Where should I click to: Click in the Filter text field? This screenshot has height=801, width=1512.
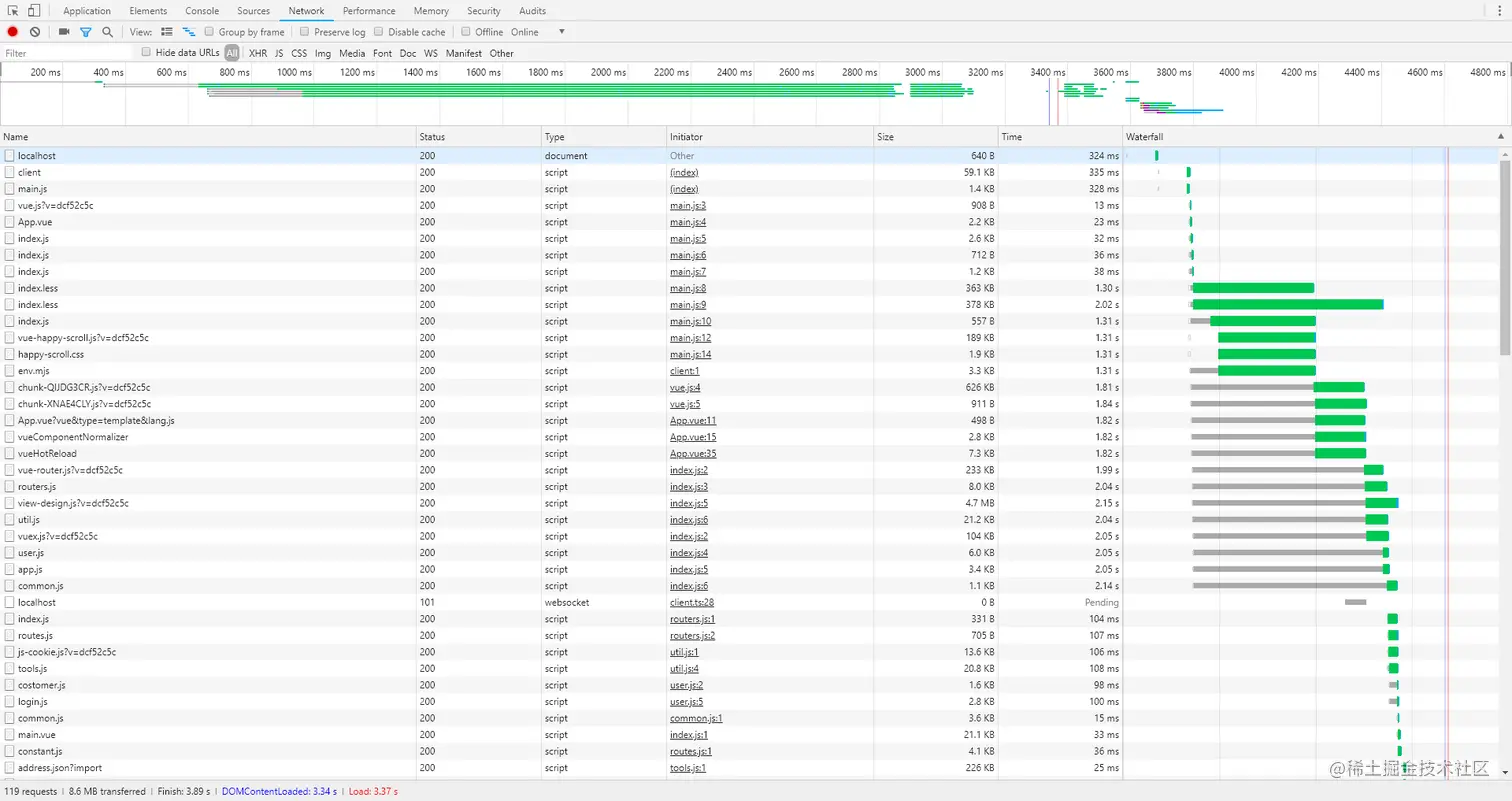(x=68, y=53)
